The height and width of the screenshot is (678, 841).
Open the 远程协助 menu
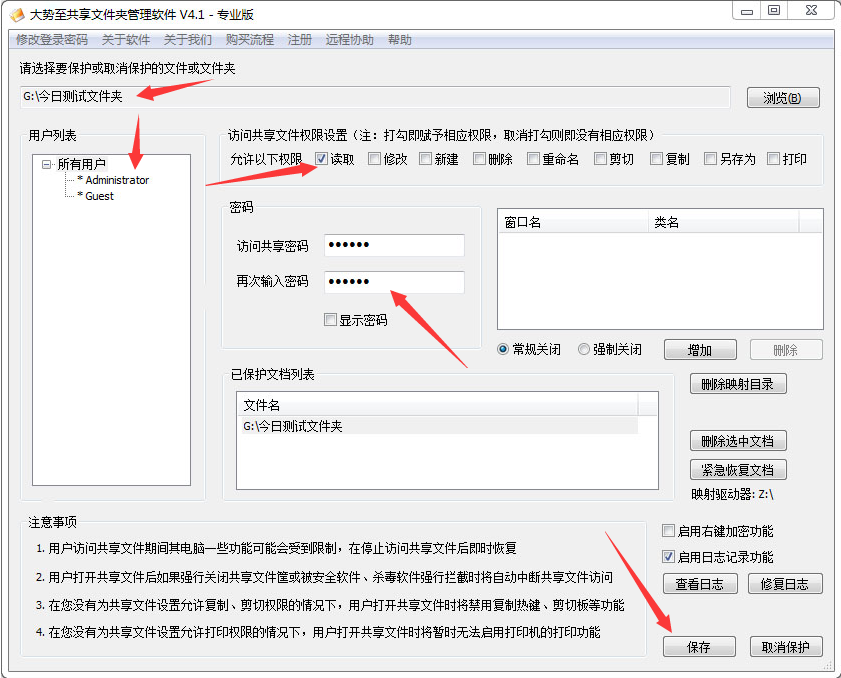pyautogui.click(x=349, y=40)
